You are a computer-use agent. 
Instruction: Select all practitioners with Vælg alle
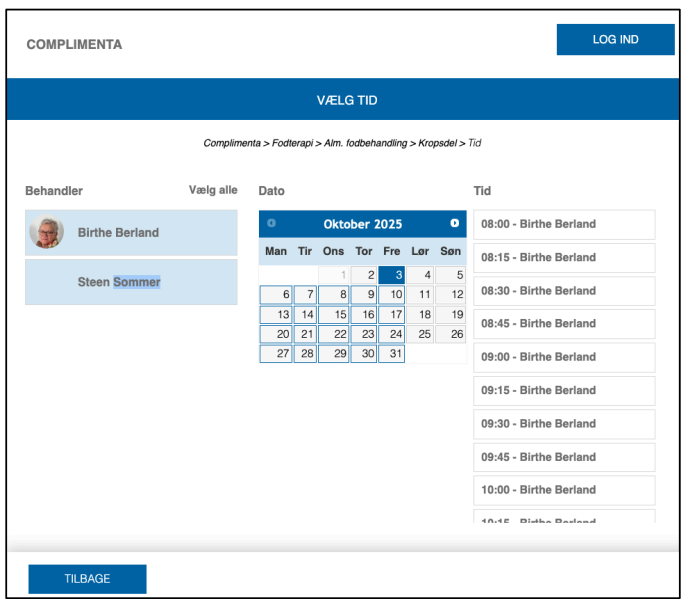point(213,190)
